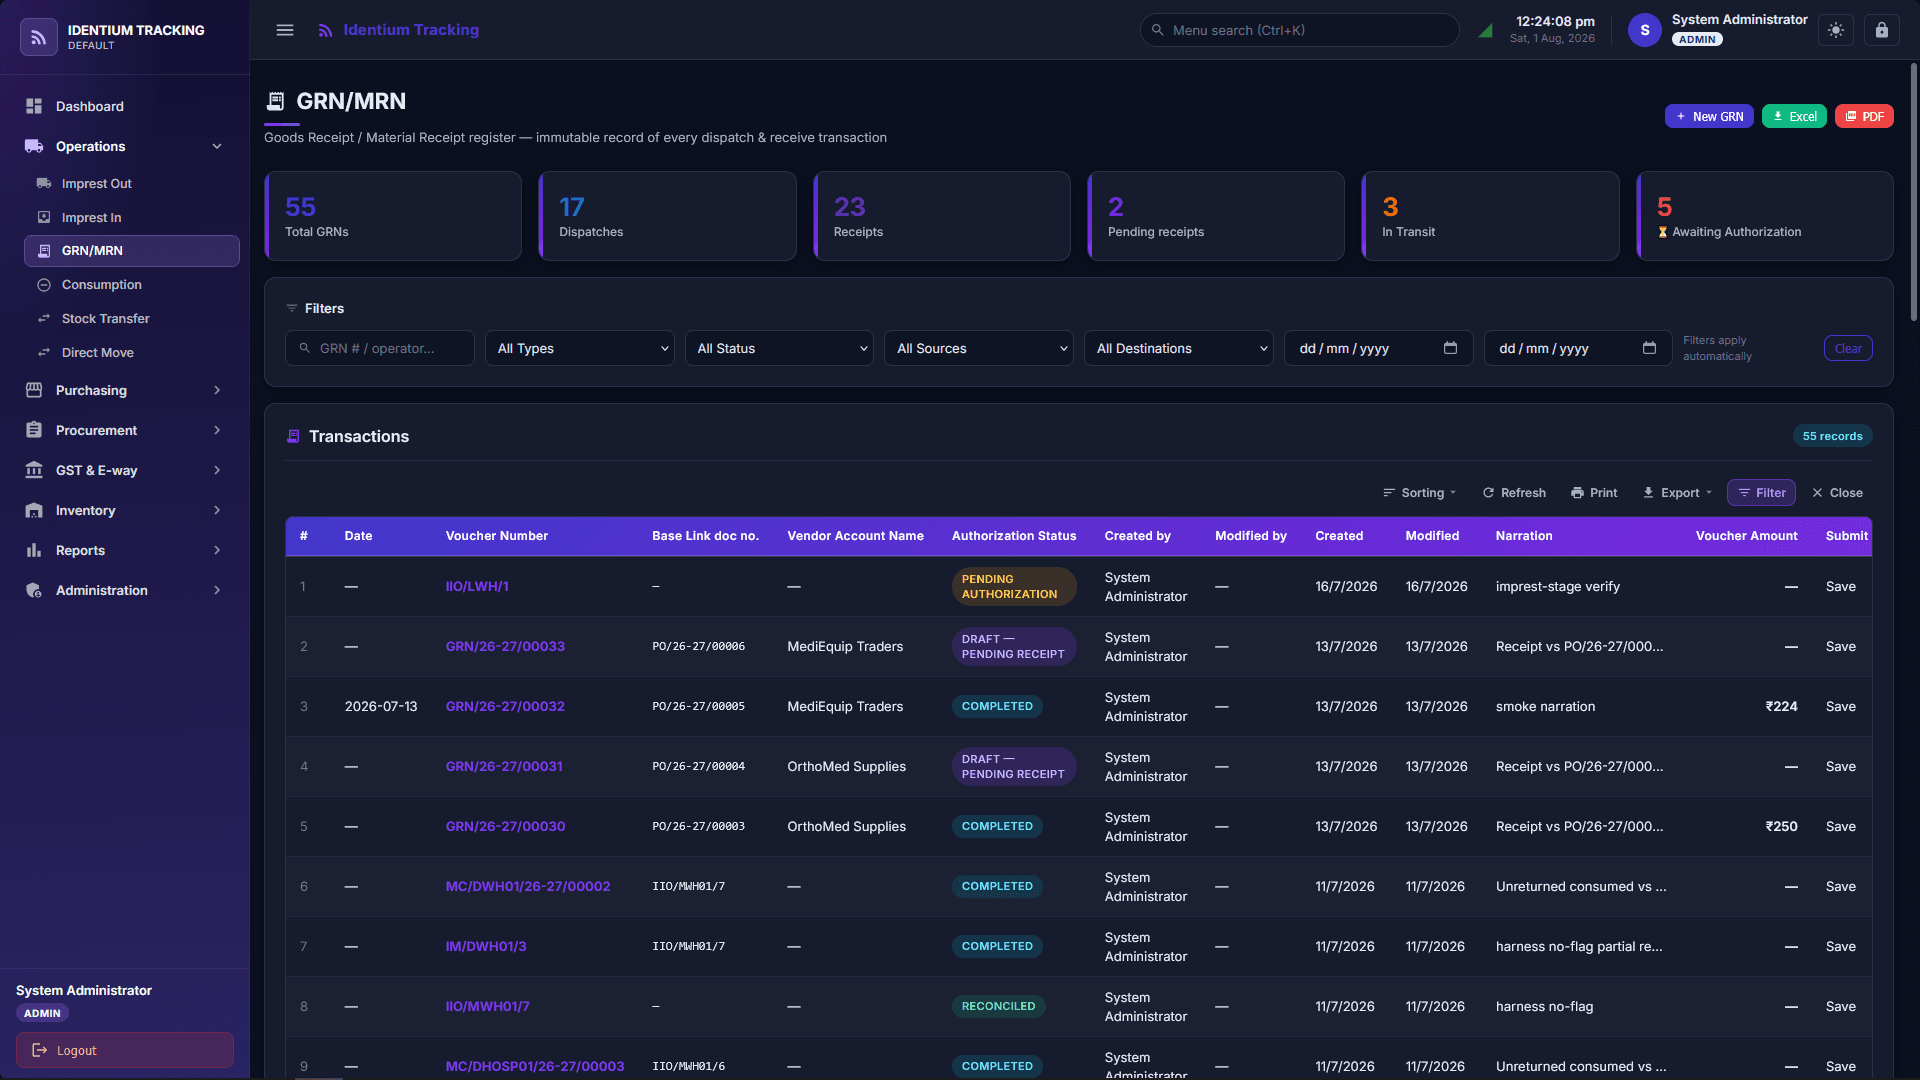Screen dimensions: 1920x1080
Task: Click the page vertical scrollbar
Action: click(1914, 192)
